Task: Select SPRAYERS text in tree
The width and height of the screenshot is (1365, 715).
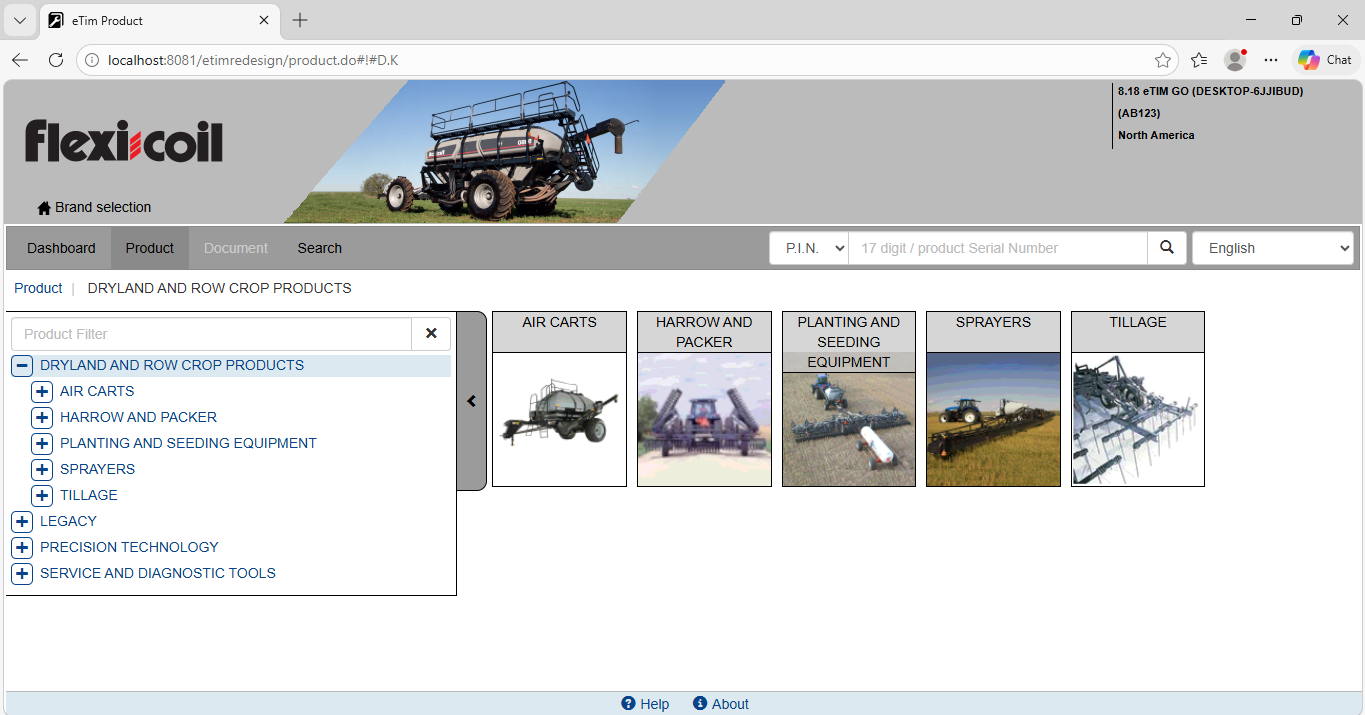Action: (x=97, y=469)
